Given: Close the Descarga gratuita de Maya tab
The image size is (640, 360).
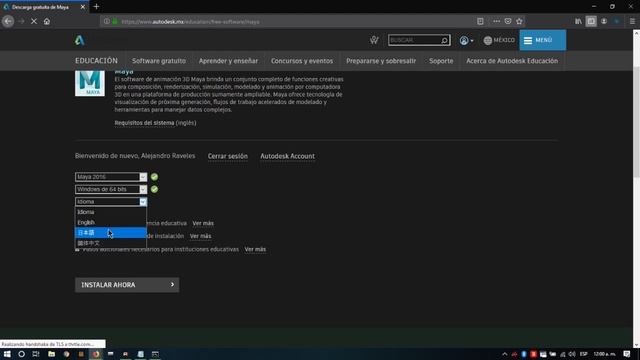Looking at the screenshot, I should [82, 7].
